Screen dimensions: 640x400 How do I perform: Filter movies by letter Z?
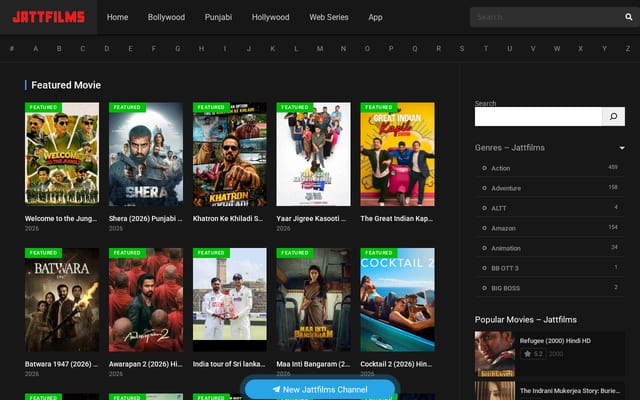(628, 49)
